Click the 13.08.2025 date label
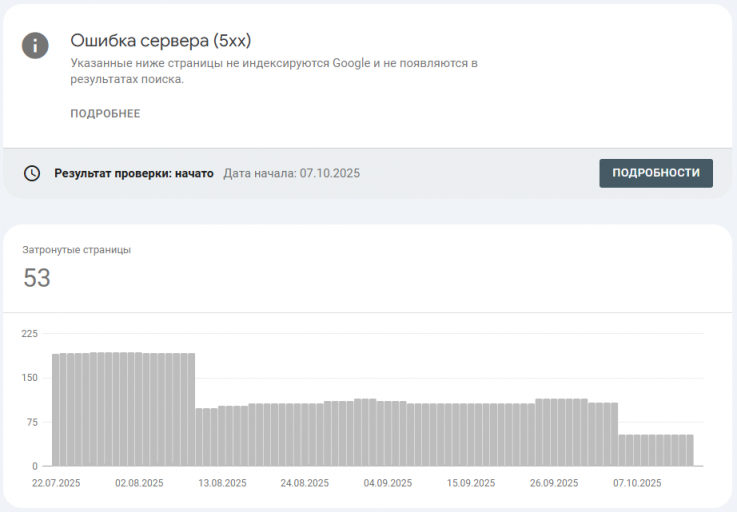This screenshot has width=737, height=512. pyautogui.click(x=222, y=483)
